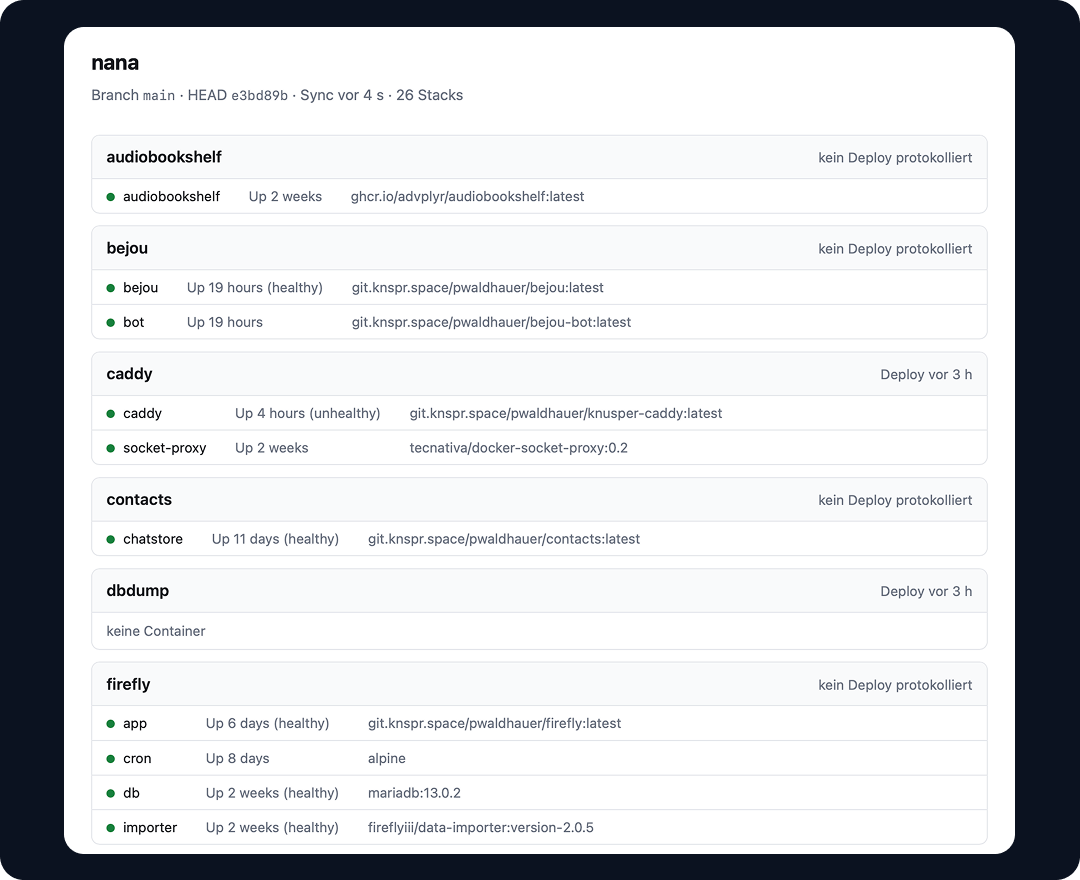The width and height of the screenshot is (1080, 880).
Task: Click the chatstore green status dot
Action: (x=110, y=539)
